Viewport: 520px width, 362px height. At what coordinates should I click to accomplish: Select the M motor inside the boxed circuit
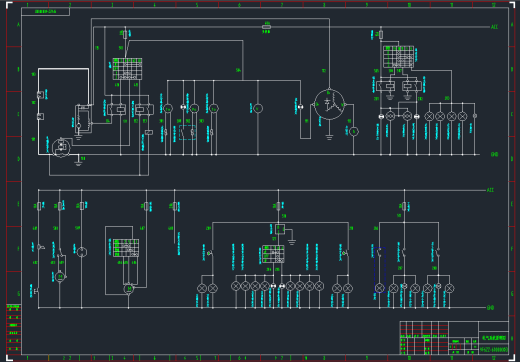point(129,288)
